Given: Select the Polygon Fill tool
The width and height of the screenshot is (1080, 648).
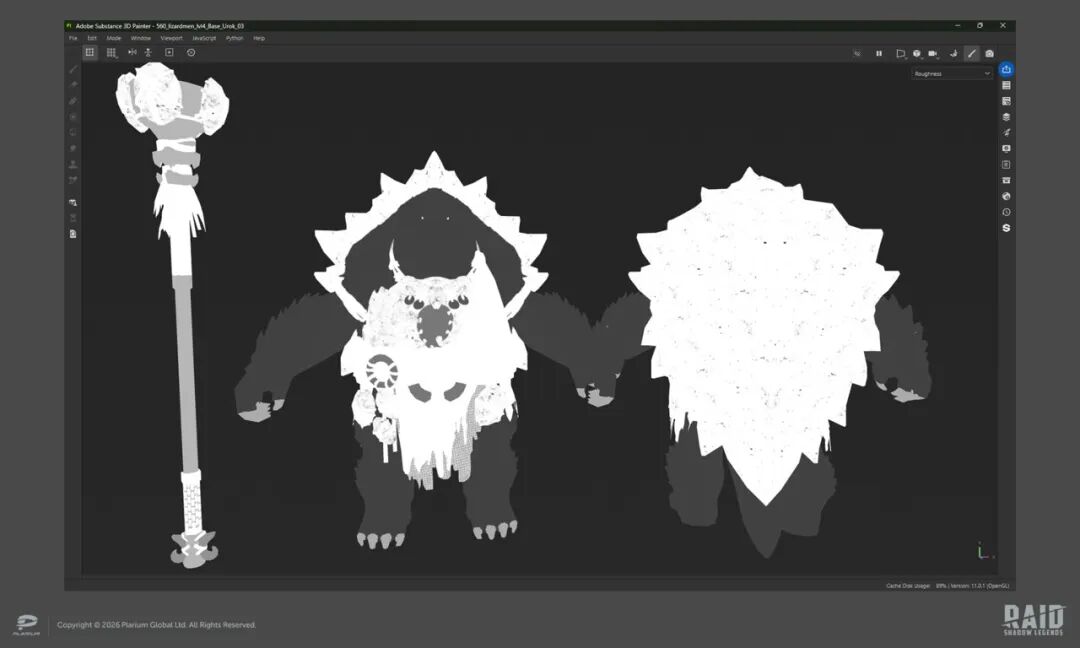Looking at the screenshot, I should point(73,116).
